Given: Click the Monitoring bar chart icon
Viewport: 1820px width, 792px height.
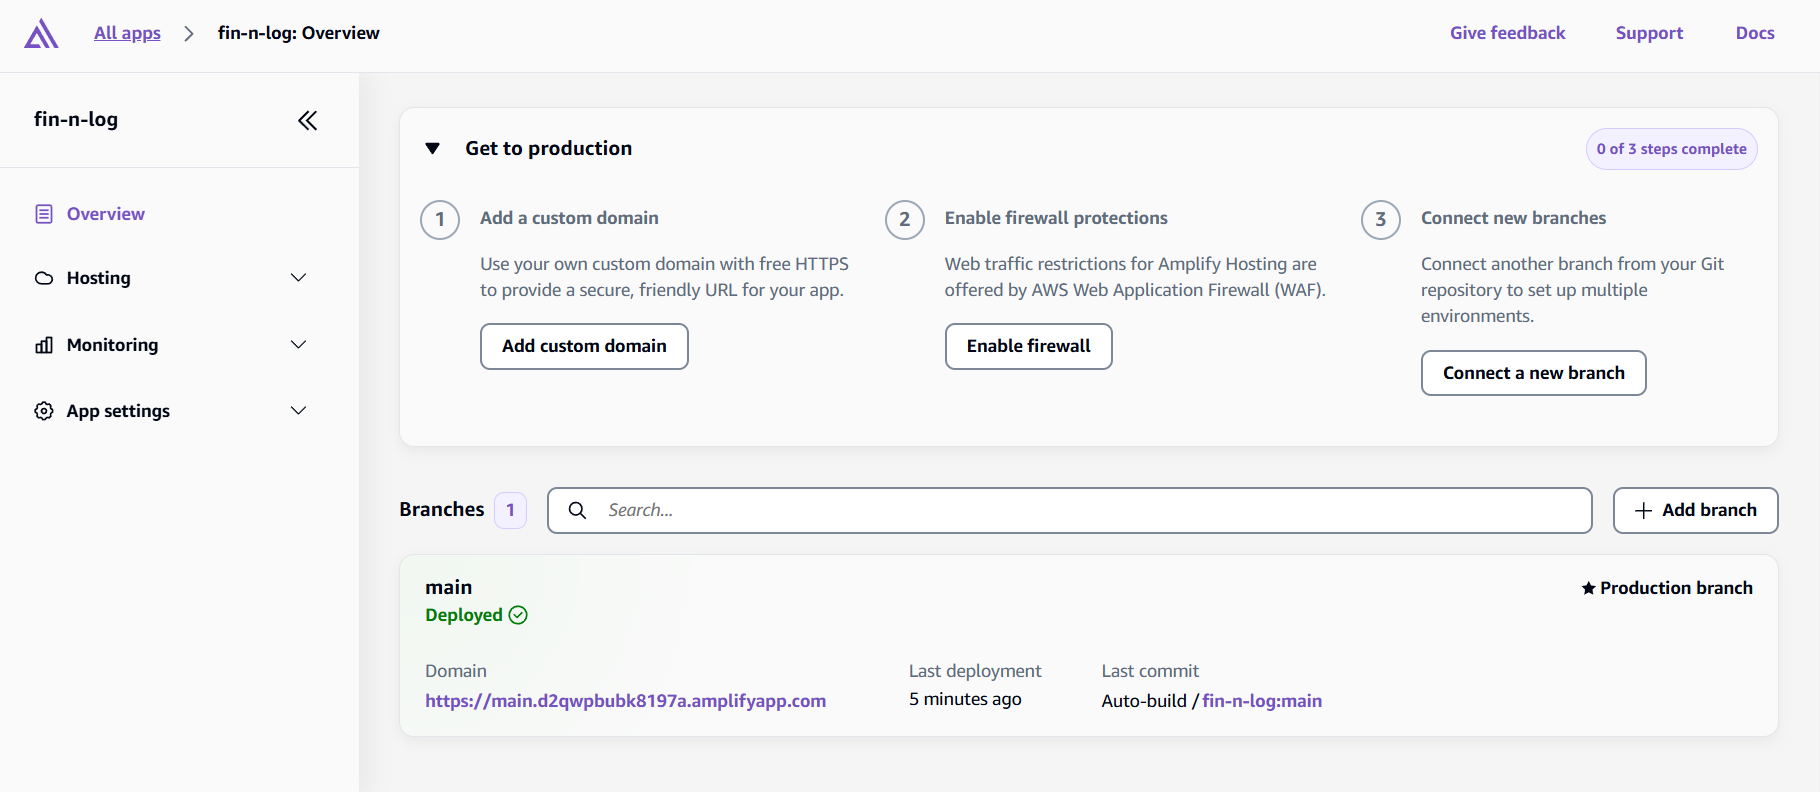Looking at the screenshot, I should (44, 345).
